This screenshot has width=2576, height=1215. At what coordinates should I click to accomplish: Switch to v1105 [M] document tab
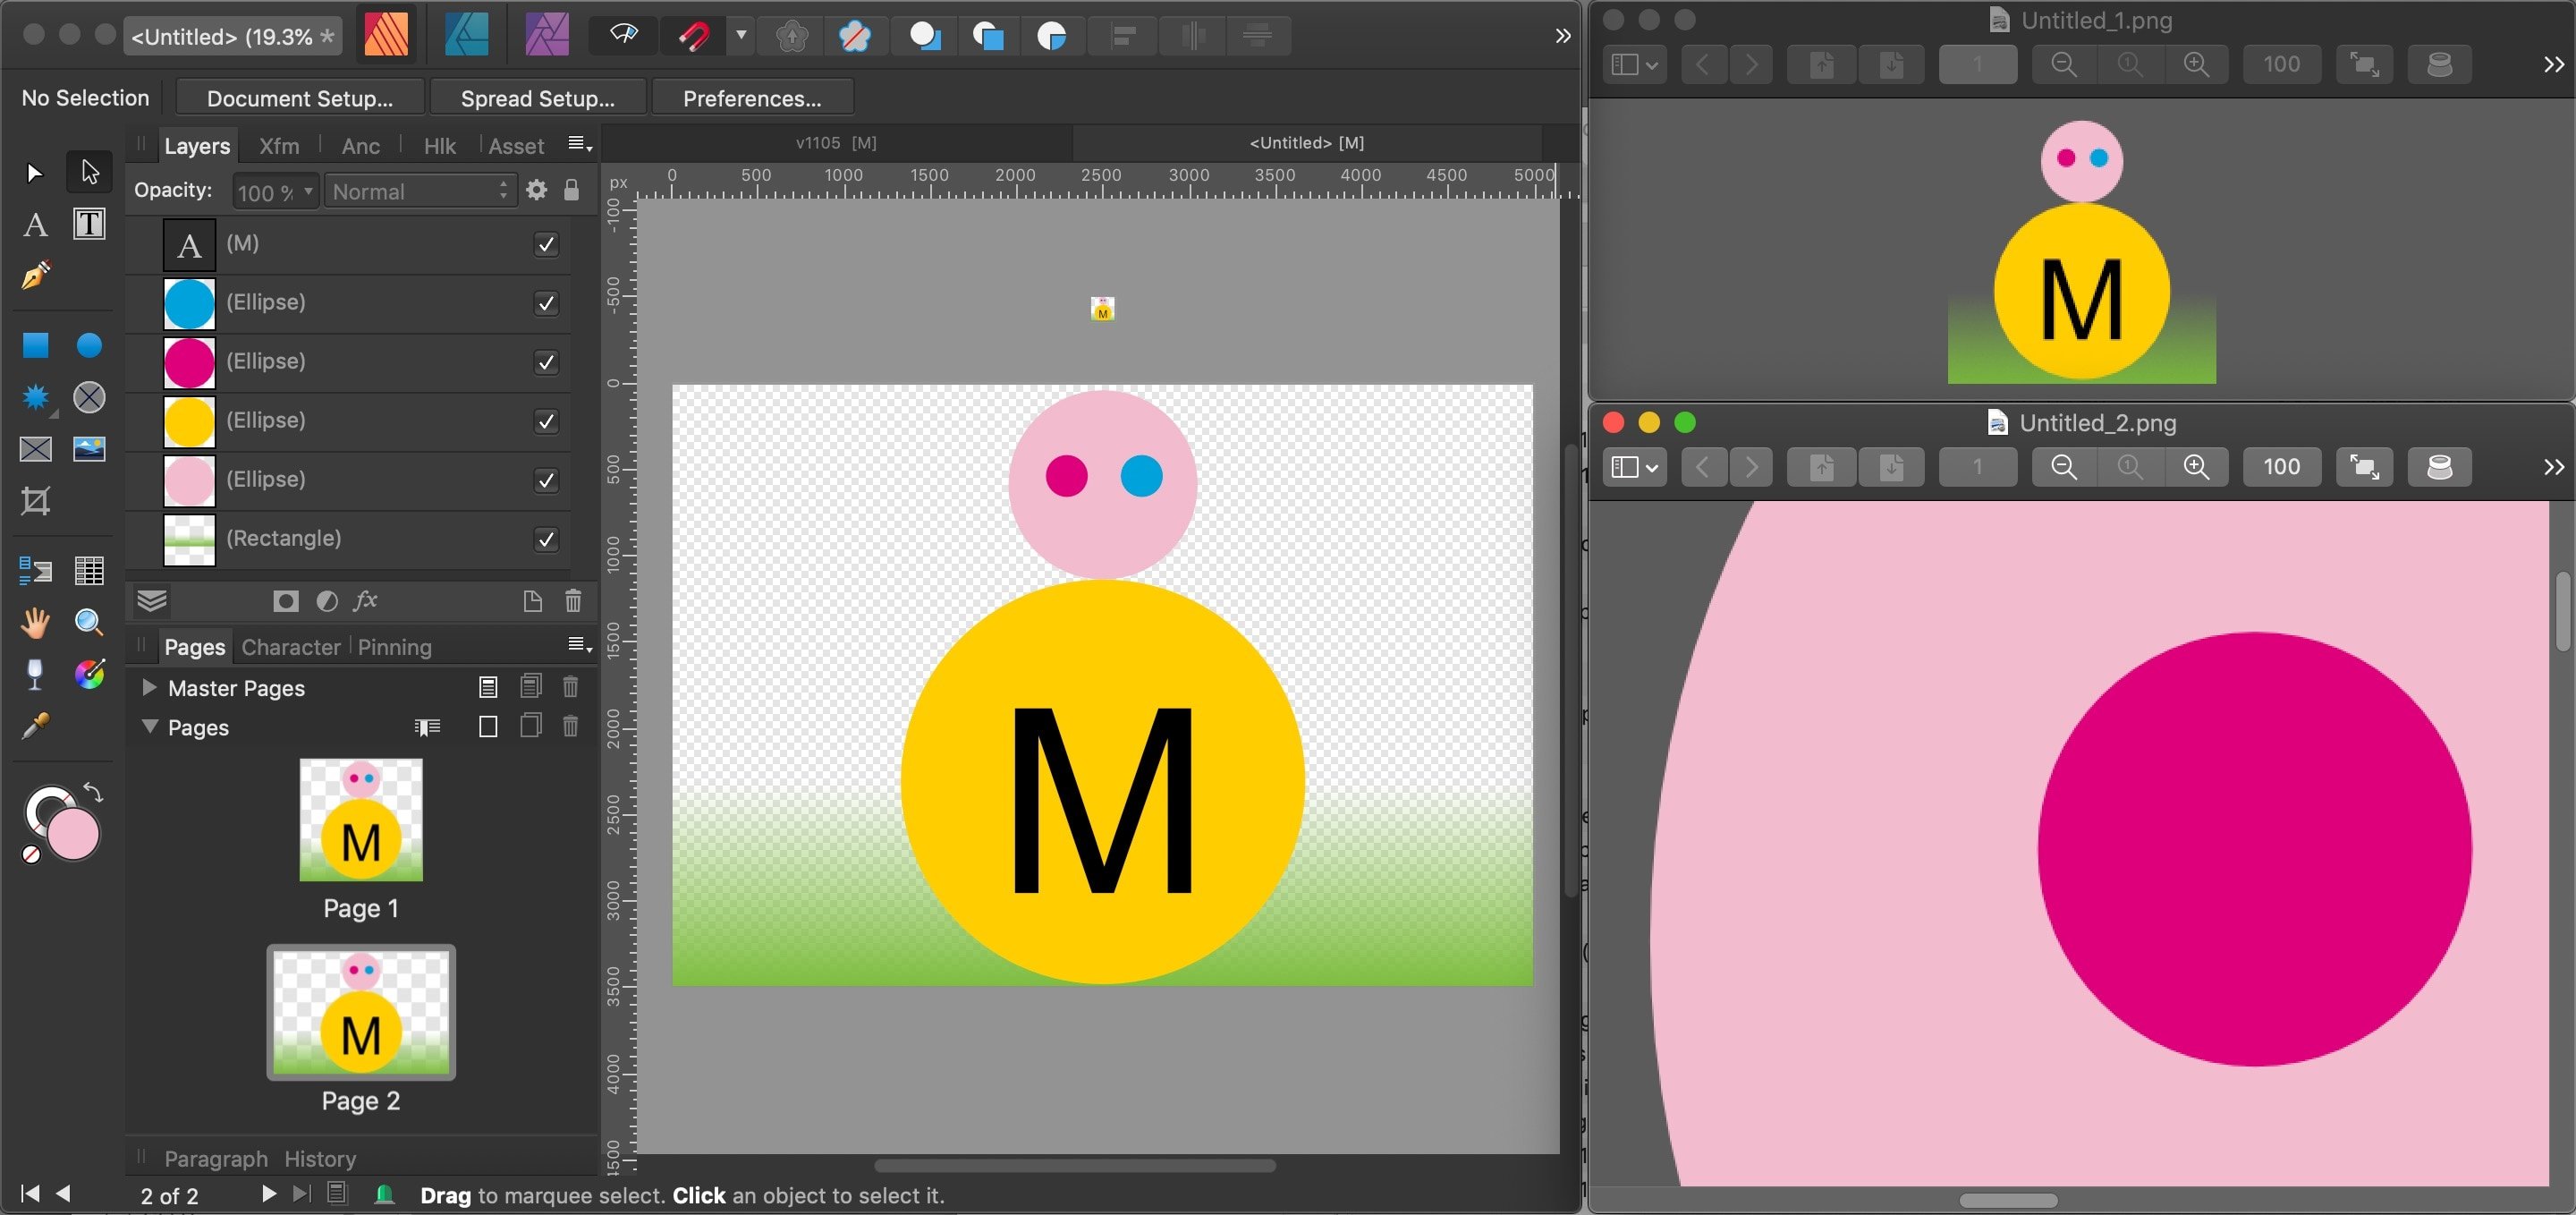836,143
